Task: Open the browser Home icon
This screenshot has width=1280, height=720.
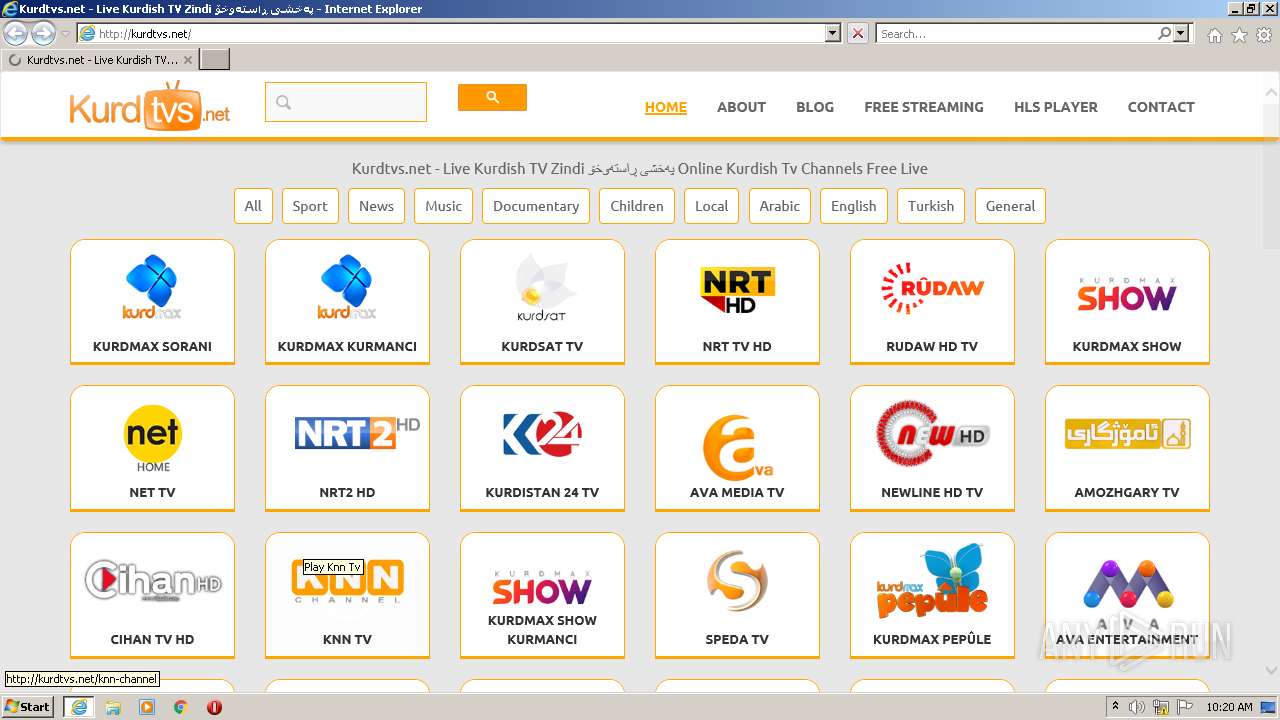Action: [1214, 34]
